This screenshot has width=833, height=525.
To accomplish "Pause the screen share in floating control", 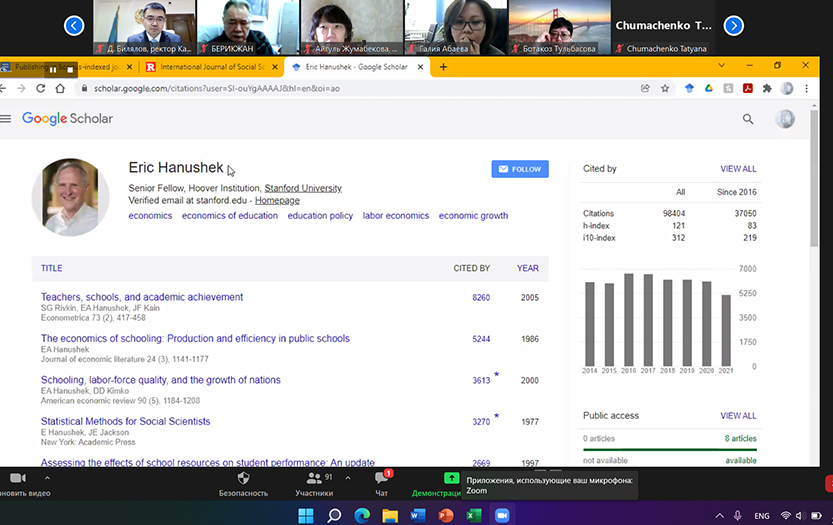I will [x=53, y=70].
